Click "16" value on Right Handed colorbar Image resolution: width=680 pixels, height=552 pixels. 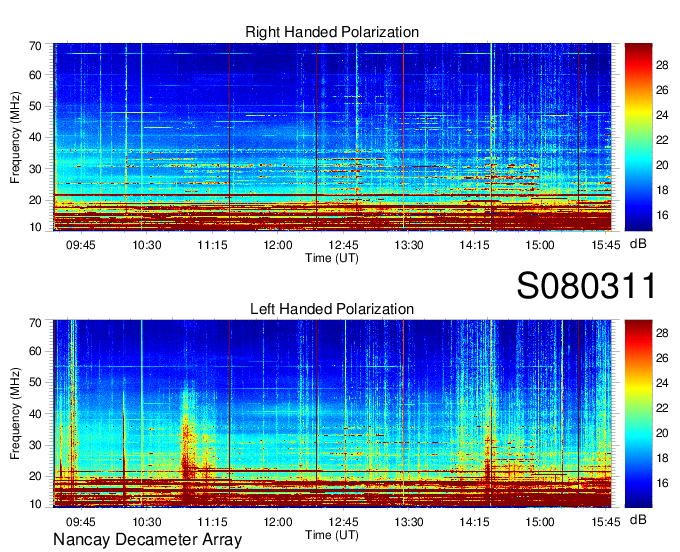click(662, 215)
